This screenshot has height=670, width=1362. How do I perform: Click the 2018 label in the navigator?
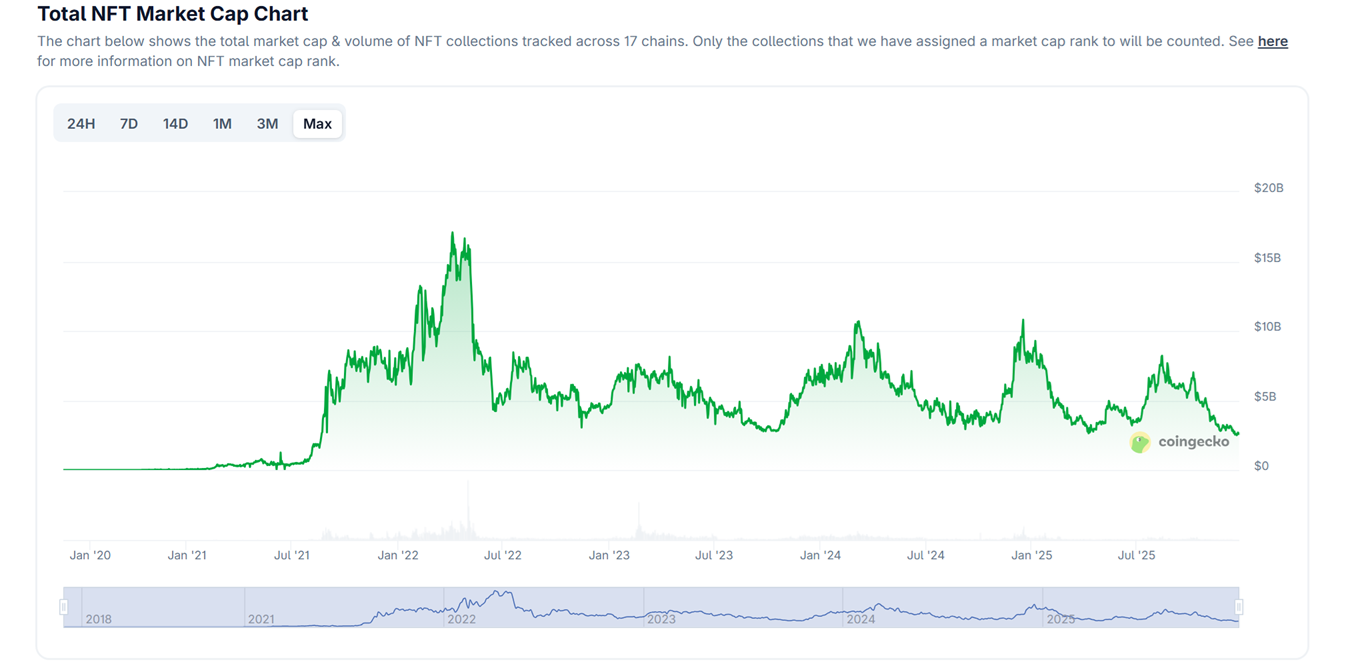(99, 619)
